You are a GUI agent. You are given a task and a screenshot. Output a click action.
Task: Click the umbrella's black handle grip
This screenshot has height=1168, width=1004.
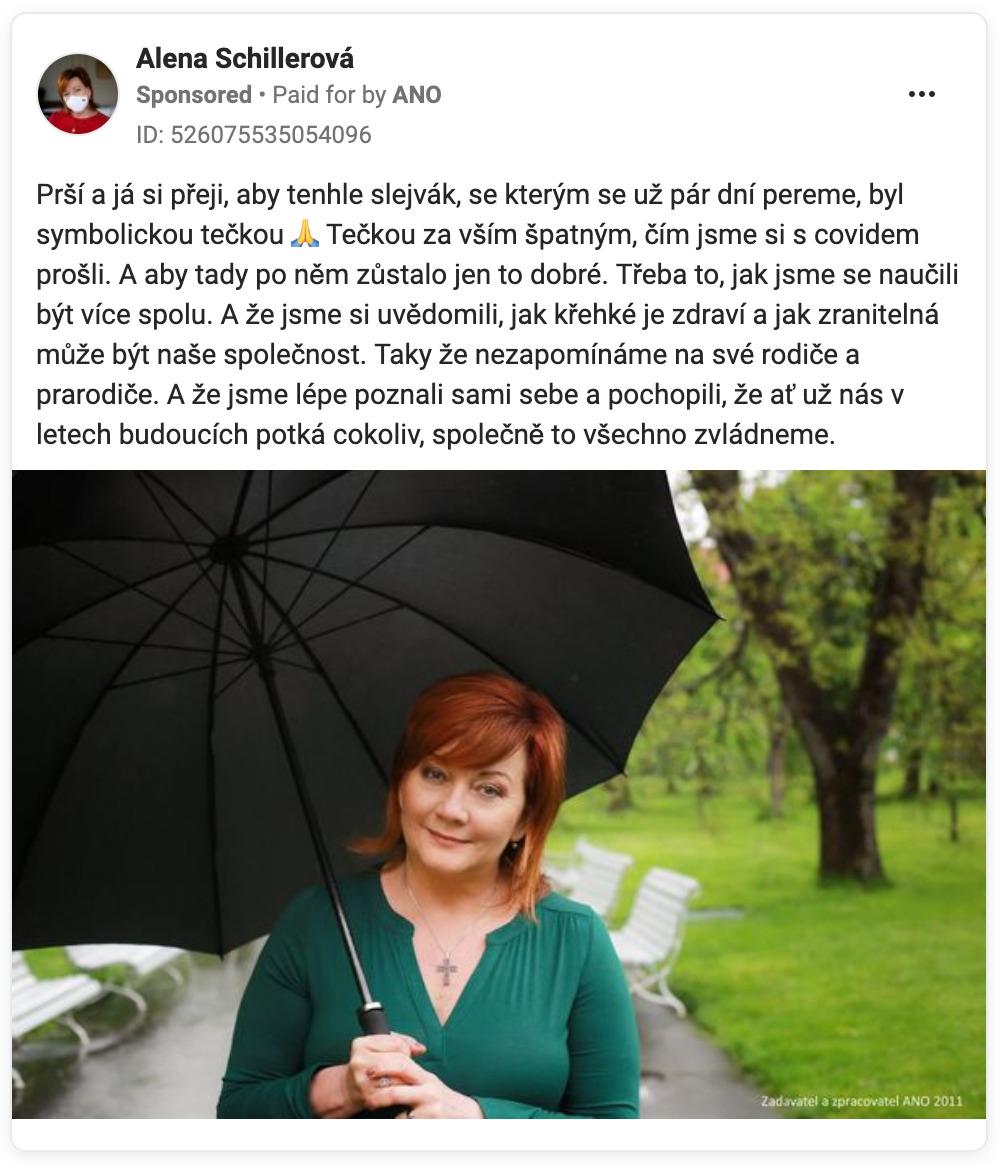point(375,1018)
